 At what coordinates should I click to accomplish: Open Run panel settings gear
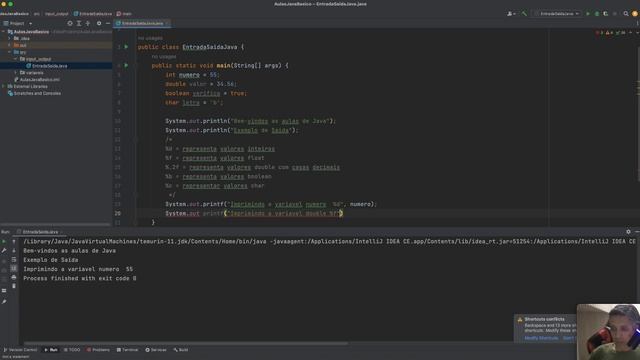tap(629, 232)
